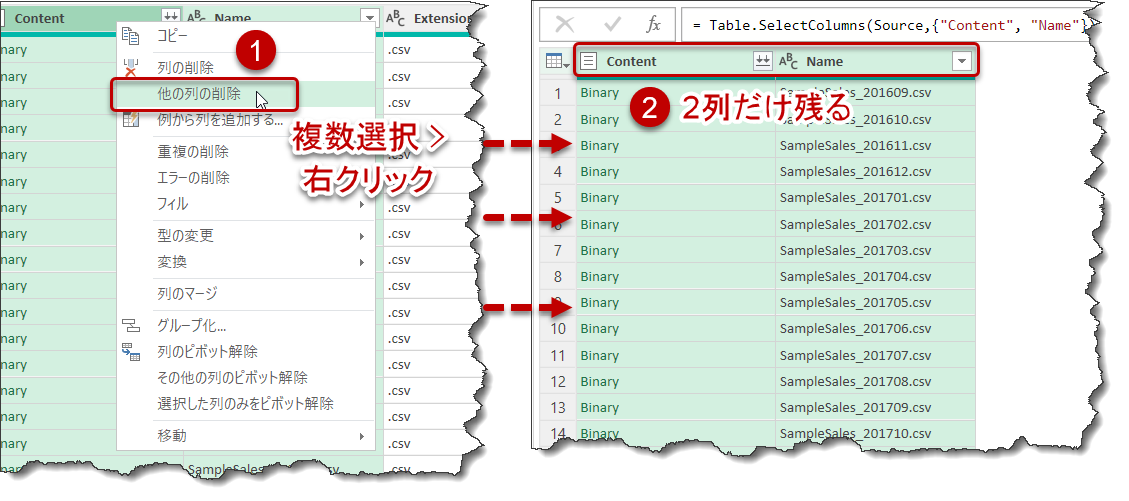Click the SampleSales_201704.csv cell

(x=876, y=276)
